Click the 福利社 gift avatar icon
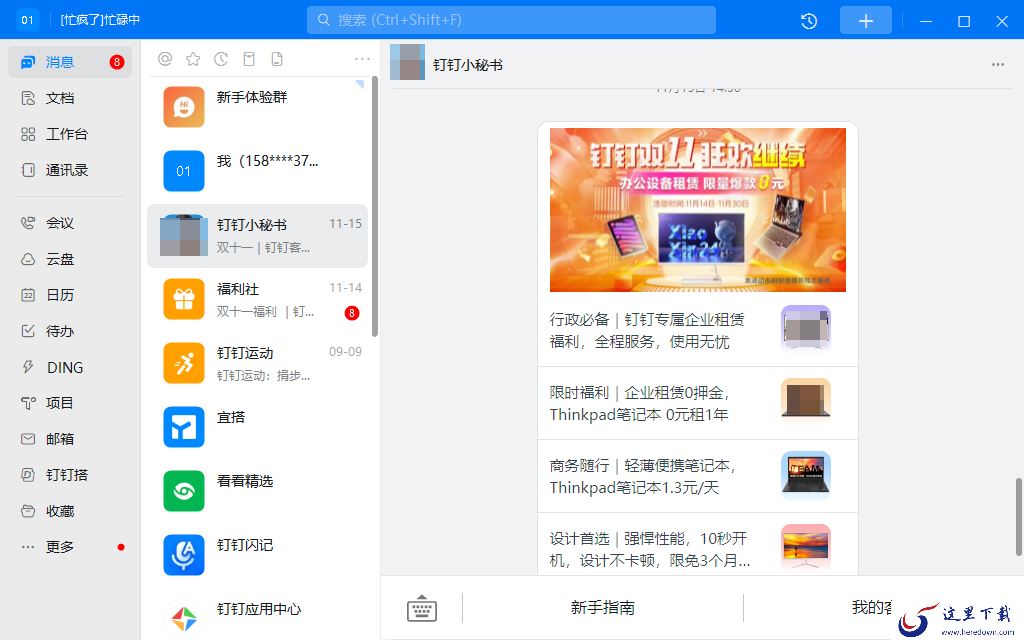This screenshot has height=640, width=1024. click(x=184, y=299)
